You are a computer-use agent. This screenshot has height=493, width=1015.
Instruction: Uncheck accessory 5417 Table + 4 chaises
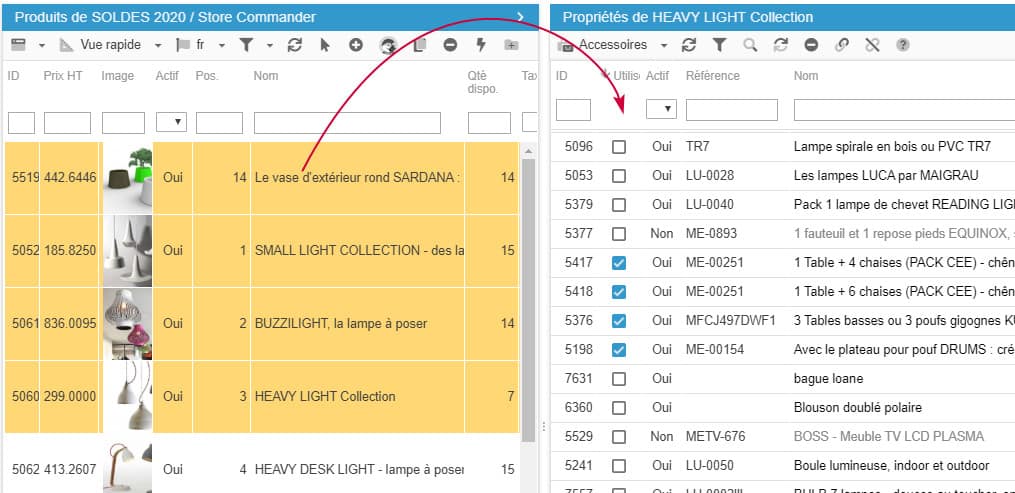pos(619,263)
